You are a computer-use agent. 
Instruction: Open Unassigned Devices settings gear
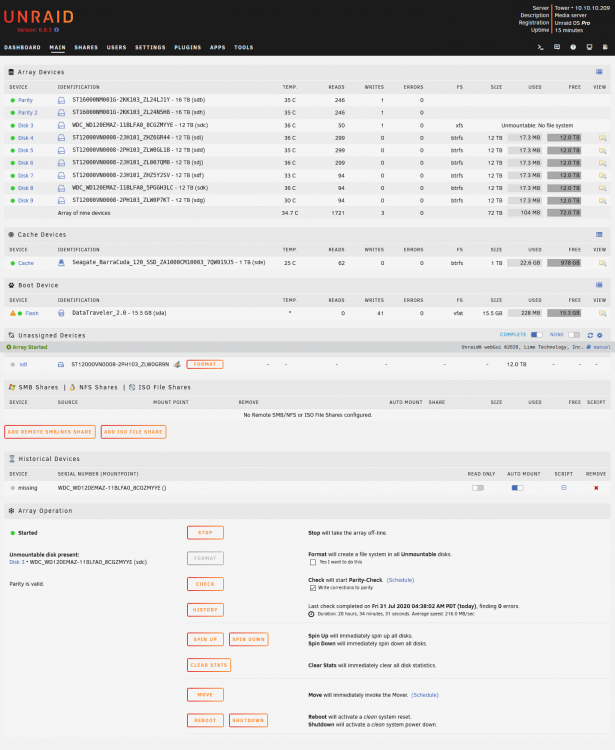click(600, 335)
